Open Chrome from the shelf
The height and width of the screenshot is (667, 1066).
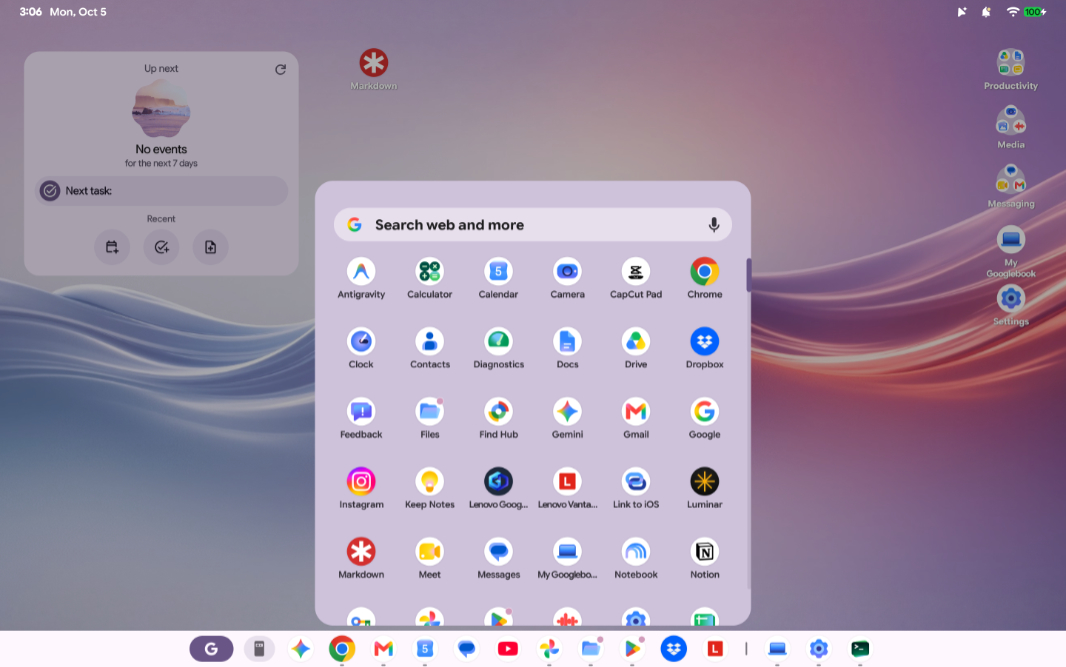click(342, 649)
